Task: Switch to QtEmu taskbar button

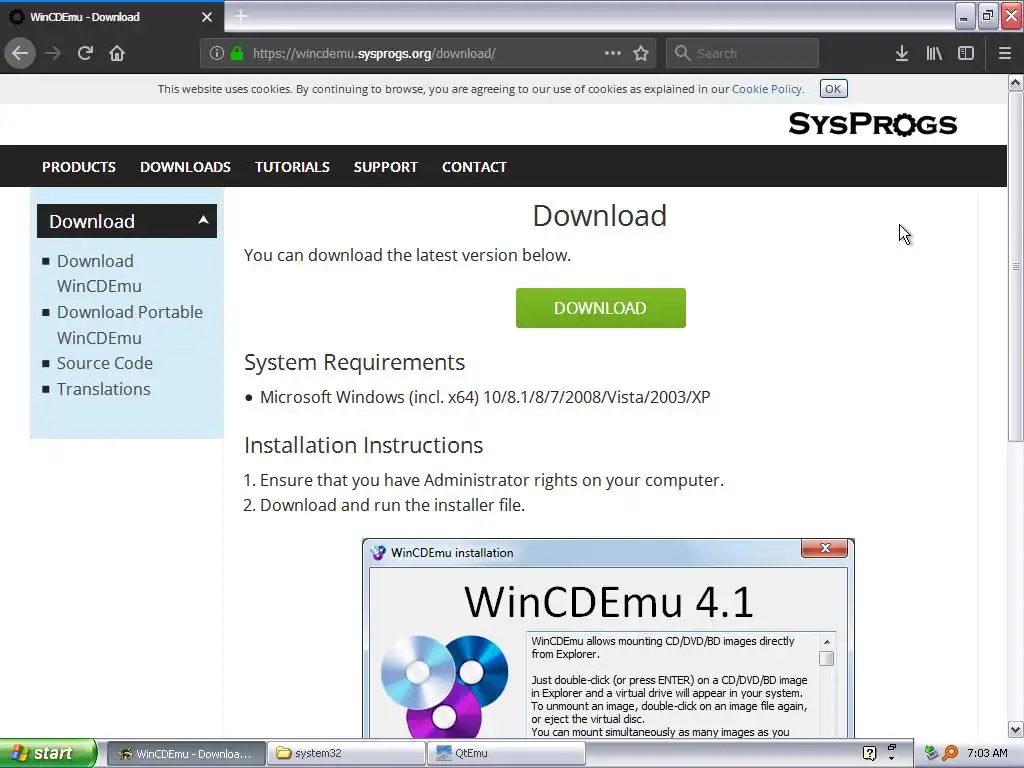Action: pos(506,754)
